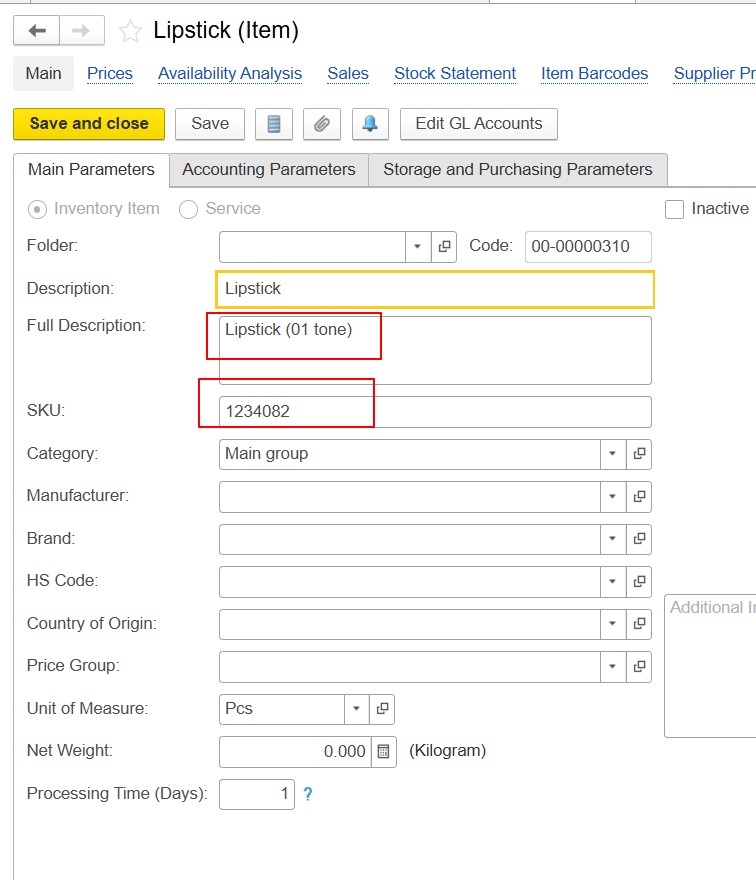Expand the Price Group dropdown arrow
The height and width of the screenshot is (880, 756).
pyautogui.click(x=612, y=666)
